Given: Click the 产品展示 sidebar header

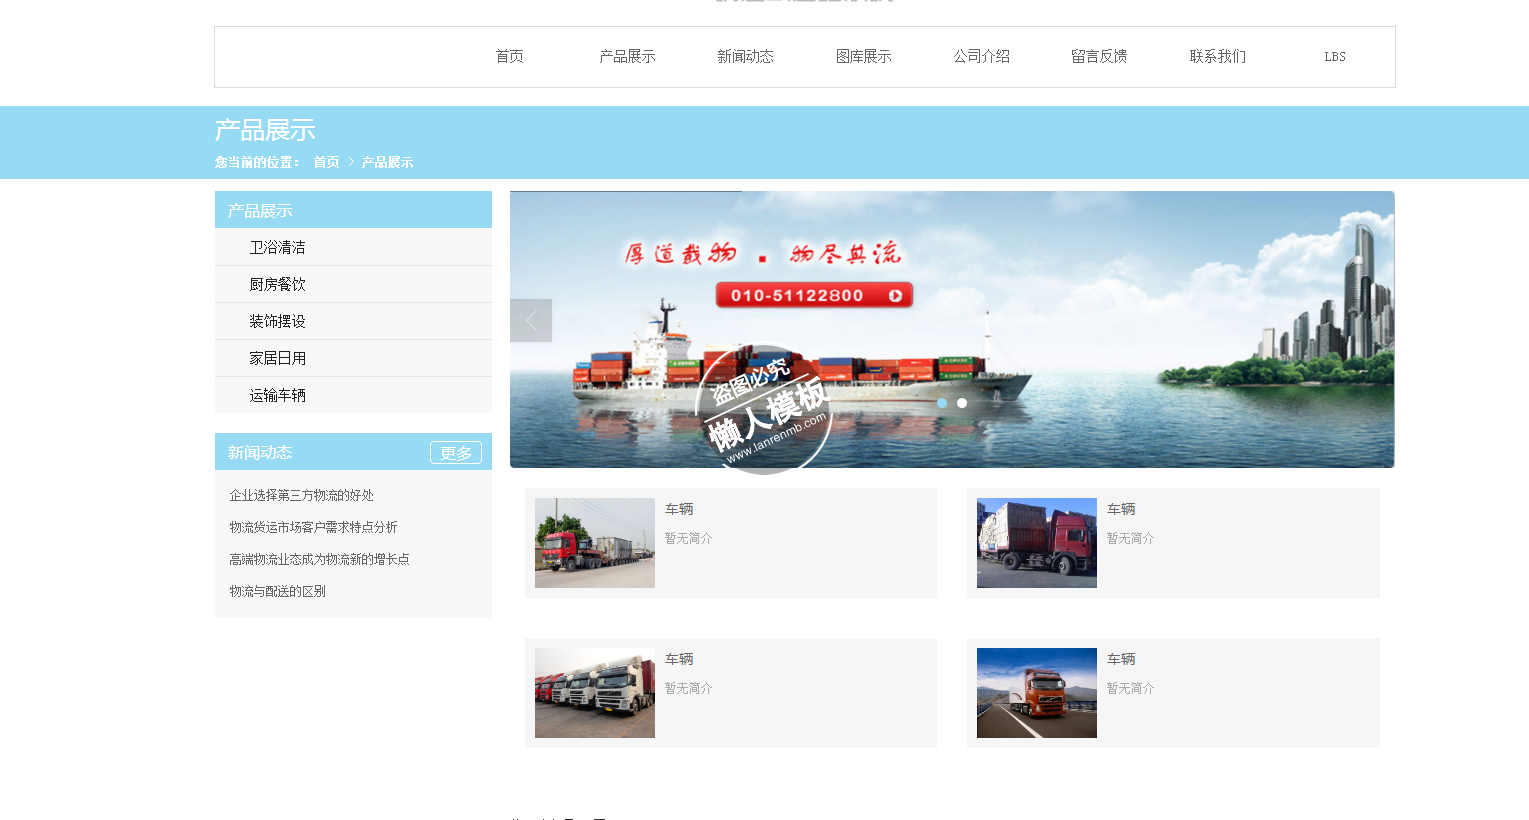Looking at the screenshot, I should tap(353, 210).
